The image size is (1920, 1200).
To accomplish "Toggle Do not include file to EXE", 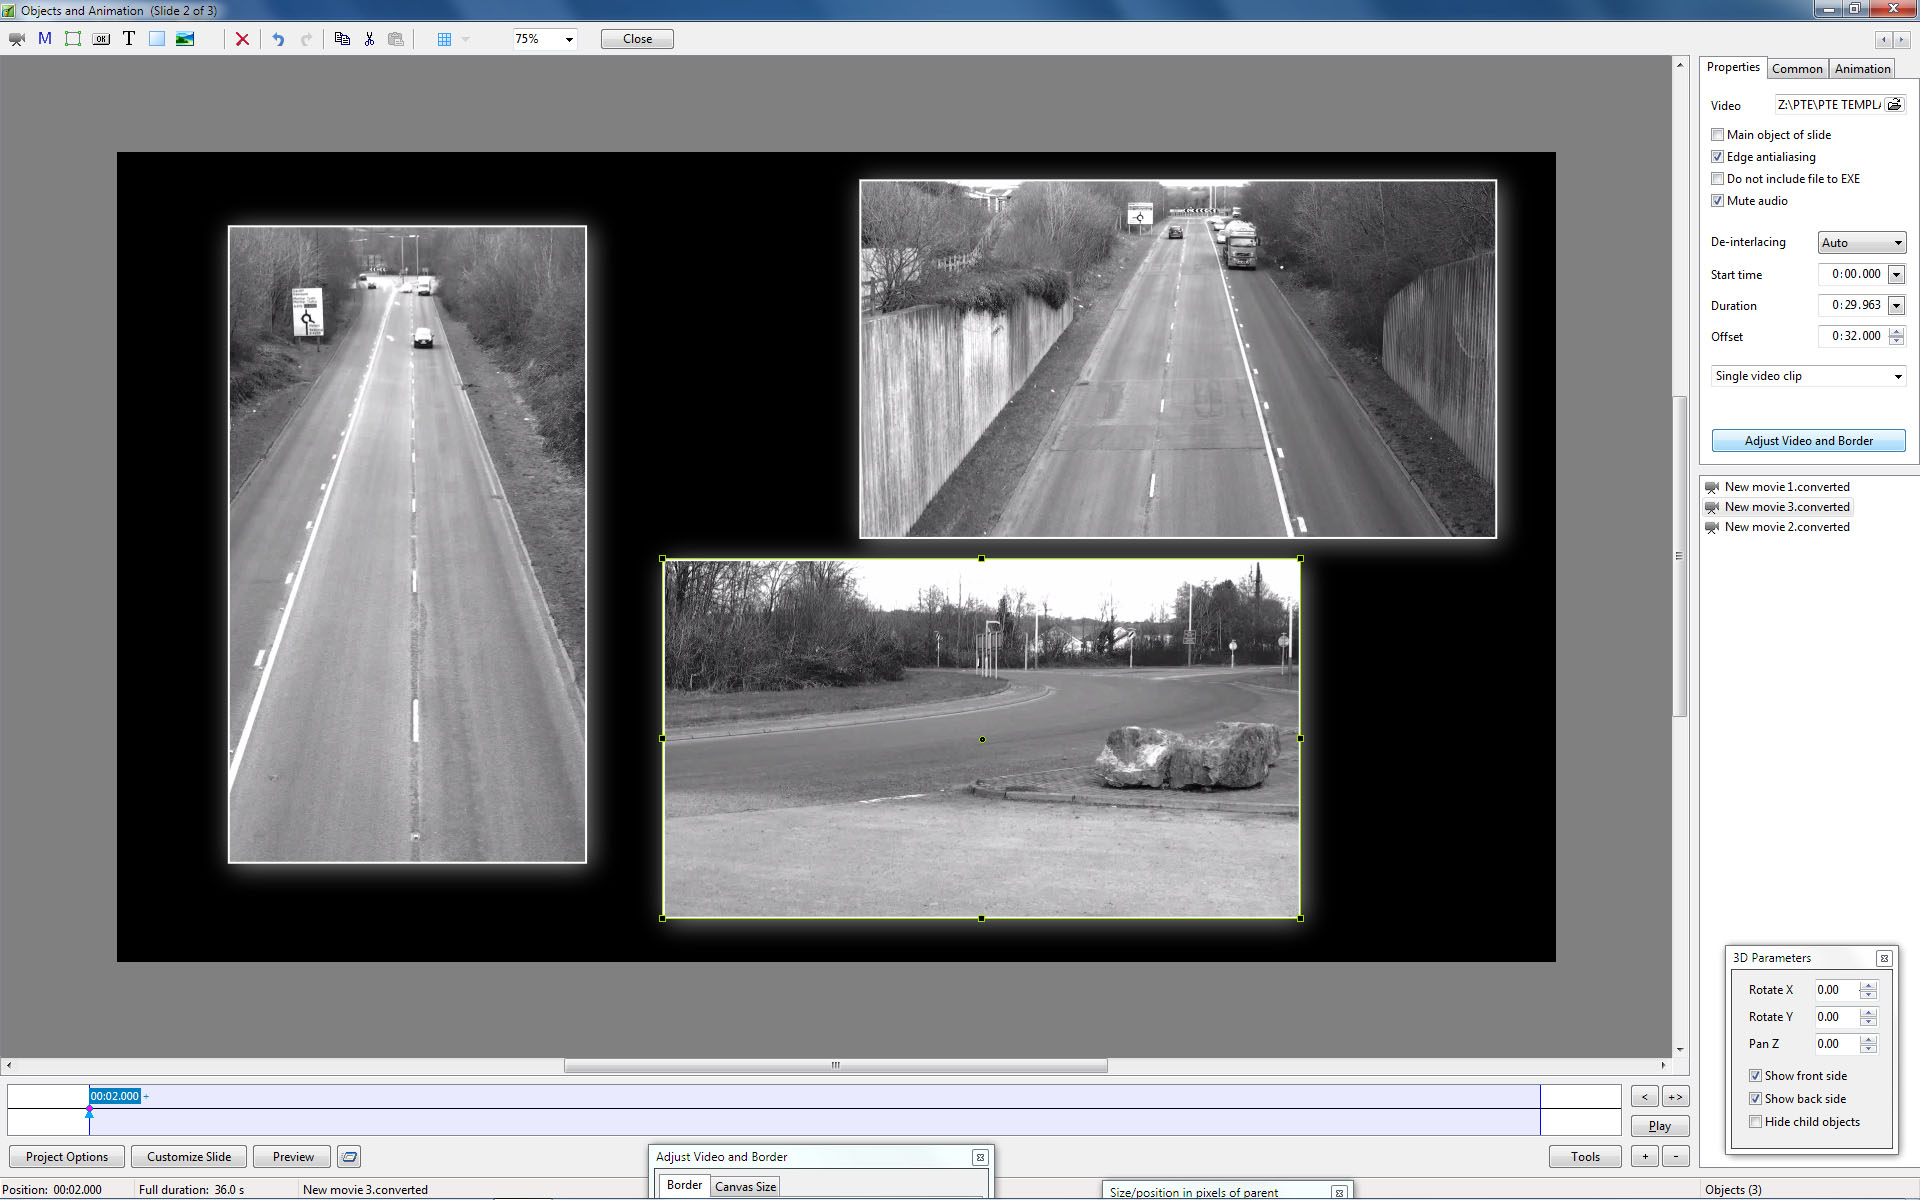I will coord(1717,178).
